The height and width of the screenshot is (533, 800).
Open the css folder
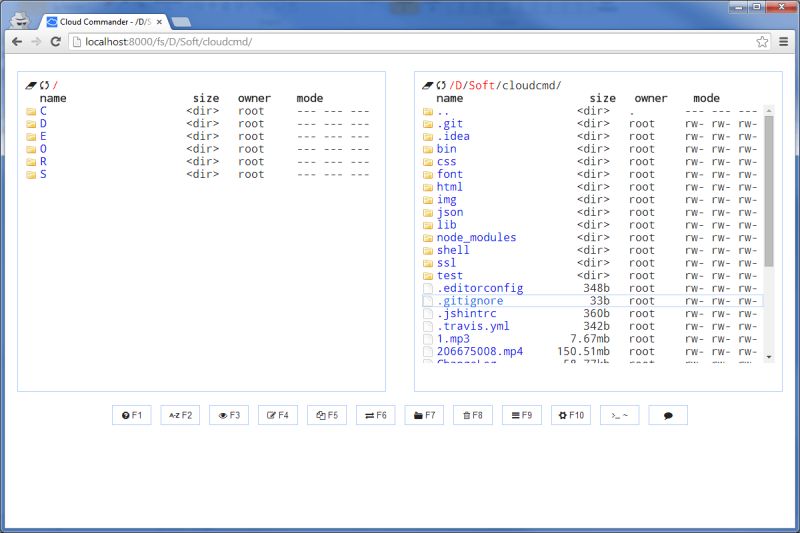pos(446,161)
